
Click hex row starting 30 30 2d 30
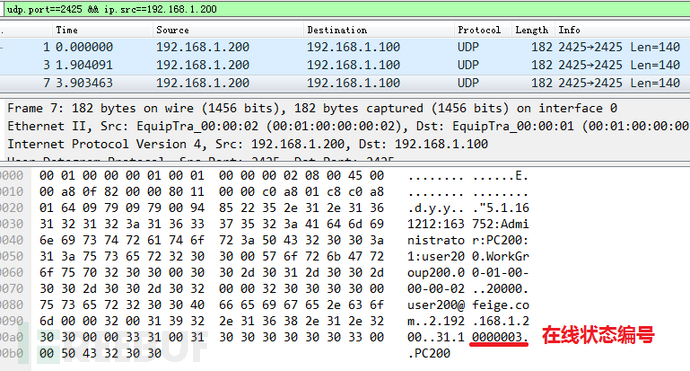point(211,289)
